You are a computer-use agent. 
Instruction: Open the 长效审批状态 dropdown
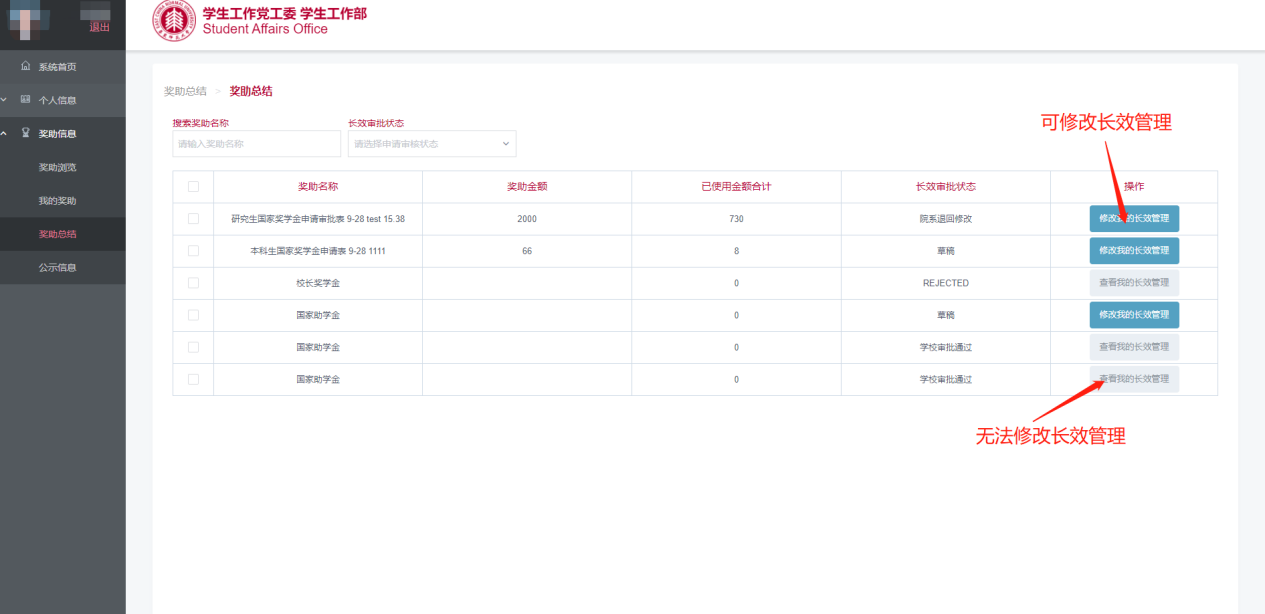(432, 144)
